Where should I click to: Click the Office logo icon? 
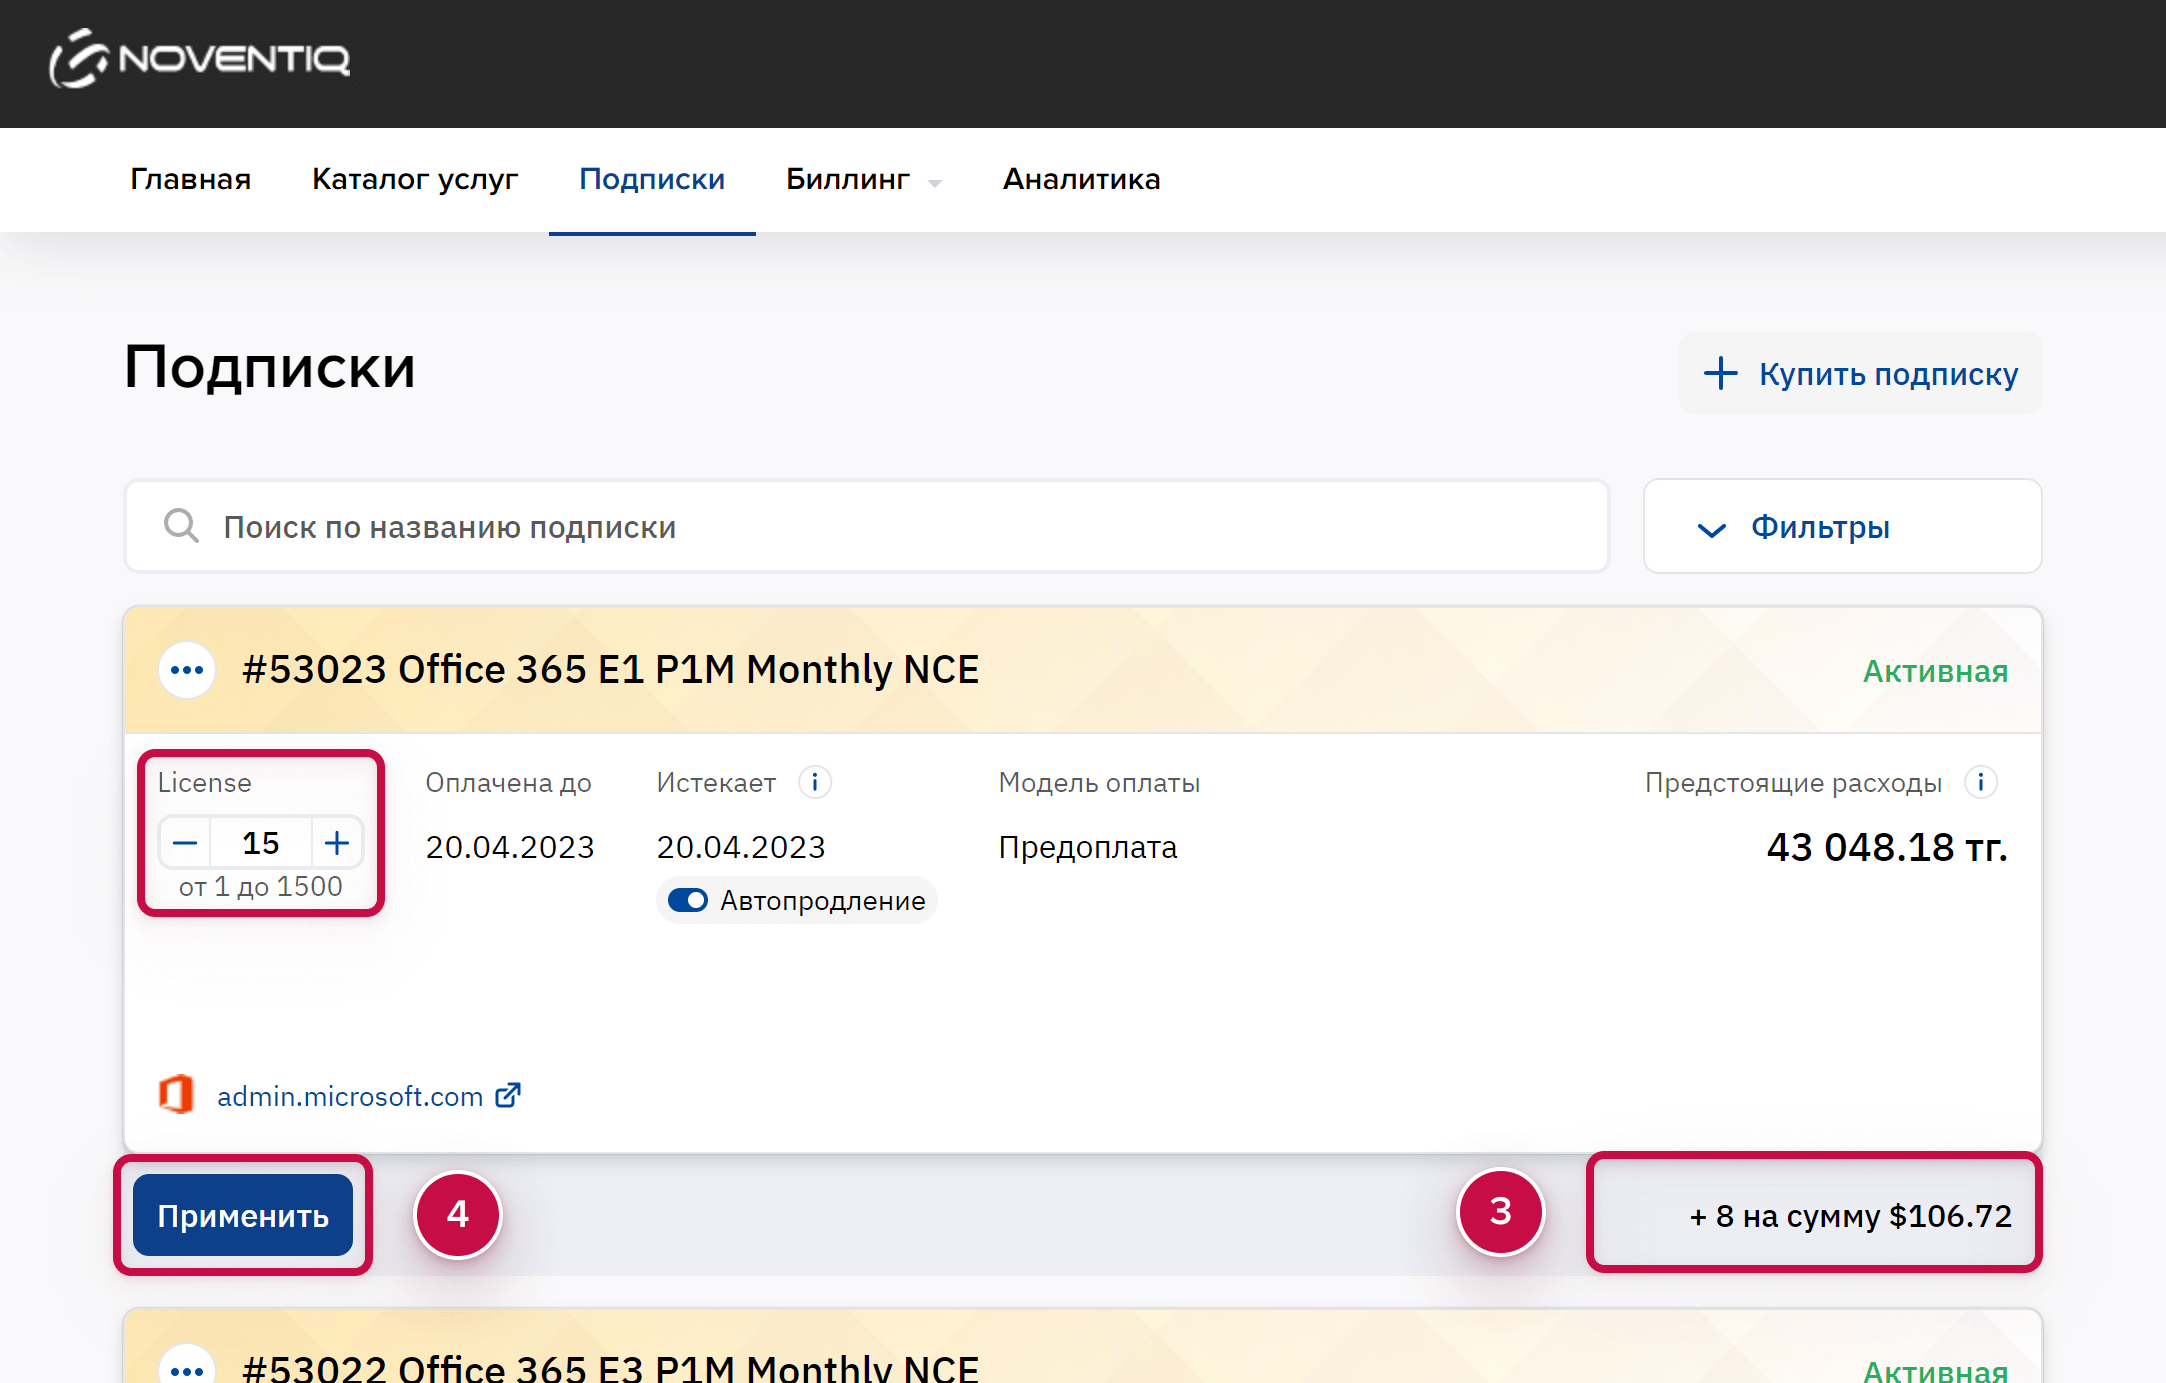pos(176,1095)
